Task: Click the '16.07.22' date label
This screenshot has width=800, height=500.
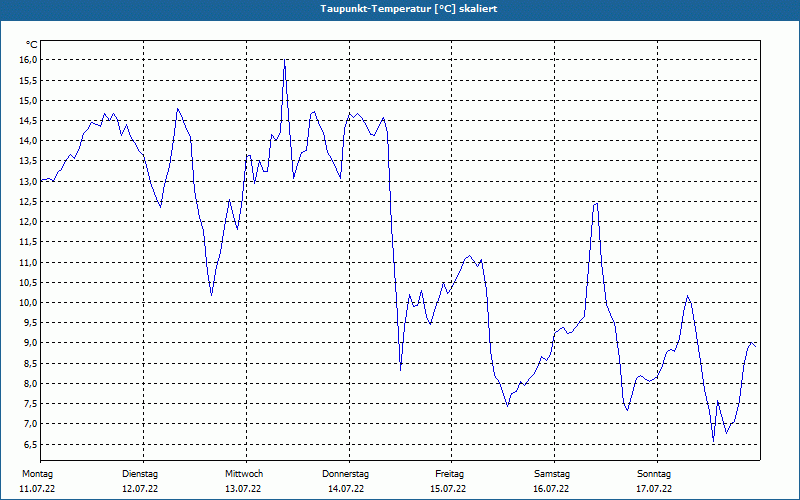Action: click(551, 489)
